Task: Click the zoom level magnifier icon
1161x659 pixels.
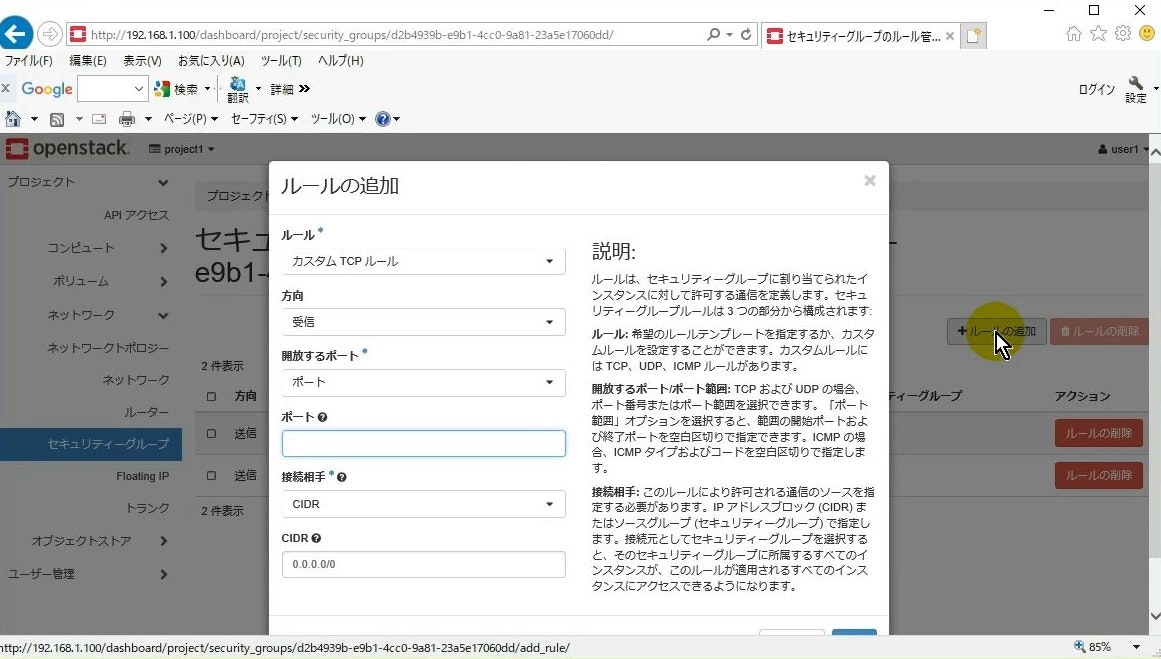Action: coord(1080,646)
